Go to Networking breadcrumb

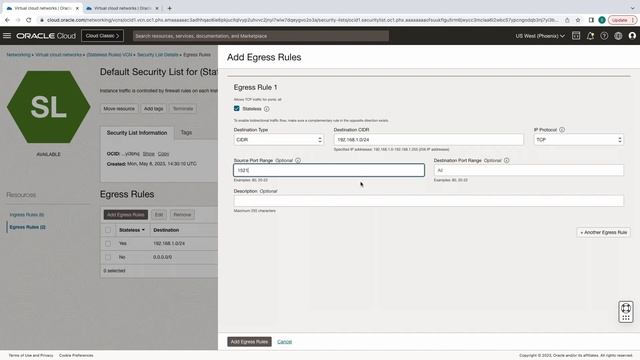[18, 55]
